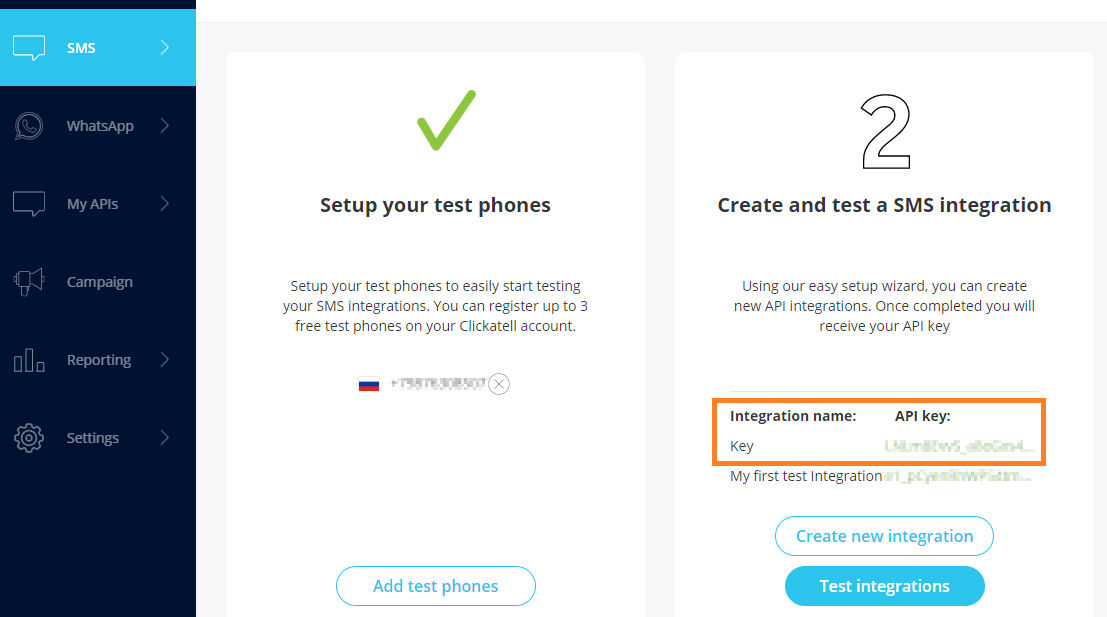Screen dimensions: 1107x617
Task: Click Create new integration button
Action: (x=884, y=536)
